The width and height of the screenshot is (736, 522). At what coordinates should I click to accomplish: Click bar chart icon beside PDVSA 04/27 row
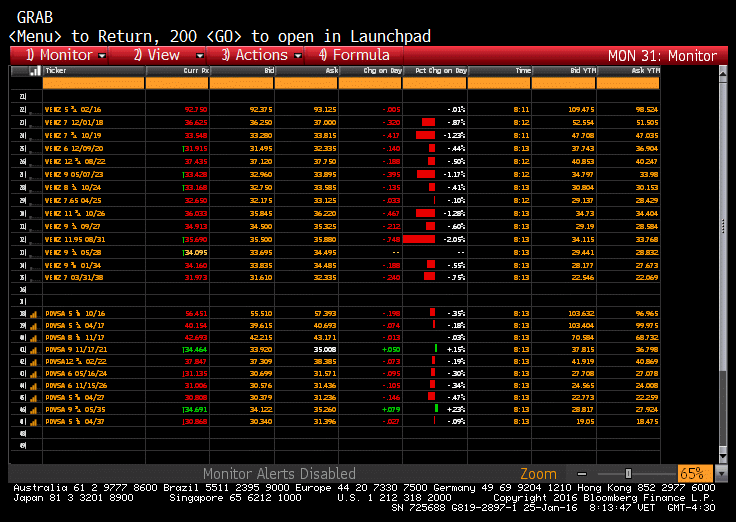(x=34, y=398)
